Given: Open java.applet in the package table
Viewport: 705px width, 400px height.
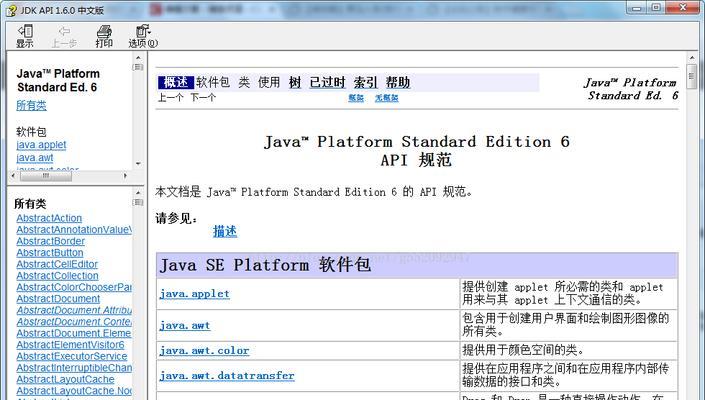Looking at the screenshot, I should [194, 293].
